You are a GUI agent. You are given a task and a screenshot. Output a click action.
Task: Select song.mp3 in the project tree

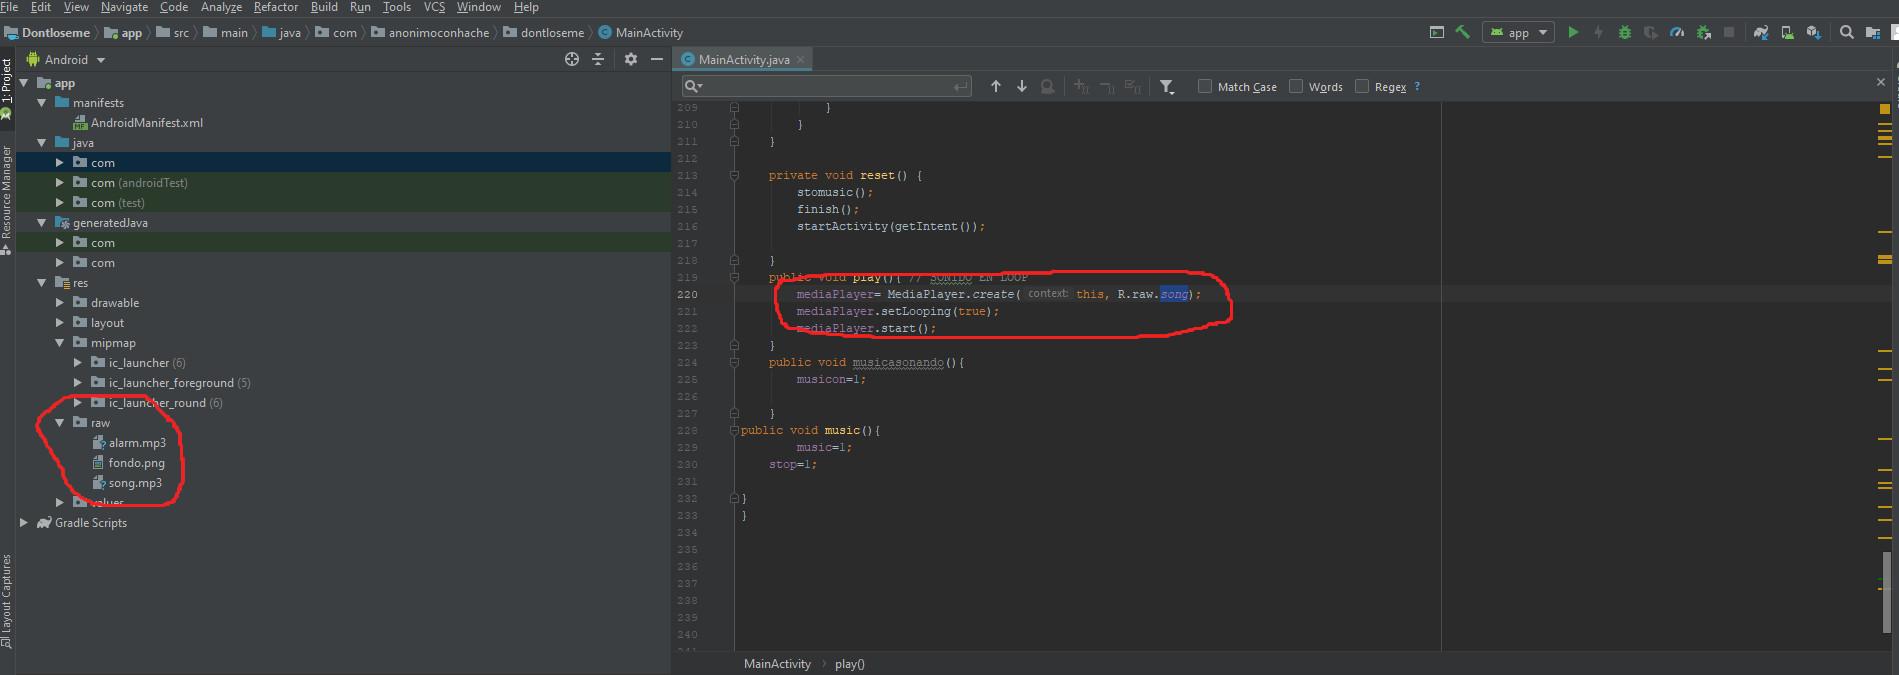135,483
